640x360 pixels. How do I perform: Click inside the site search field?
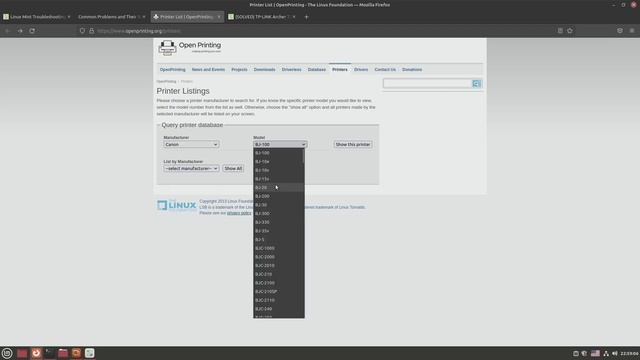pos(427,84)
